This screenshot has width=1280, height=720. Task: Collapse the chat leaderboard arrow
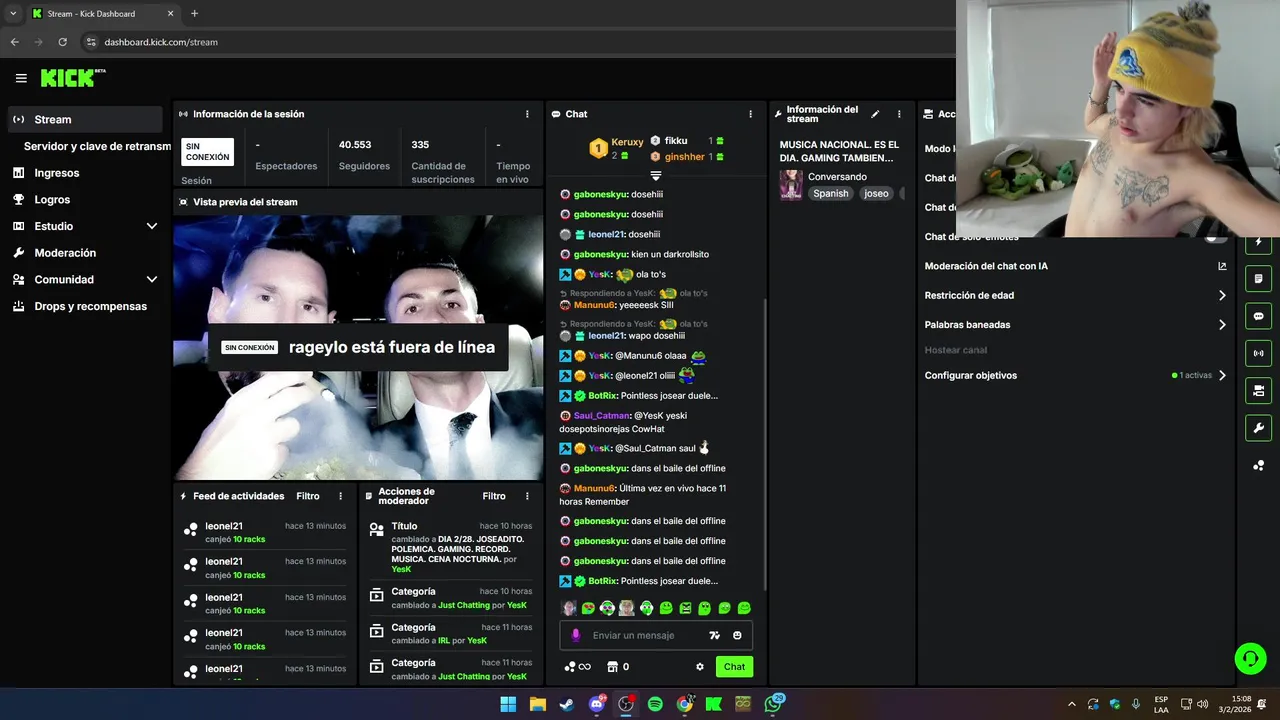click(x=656, y=176)
